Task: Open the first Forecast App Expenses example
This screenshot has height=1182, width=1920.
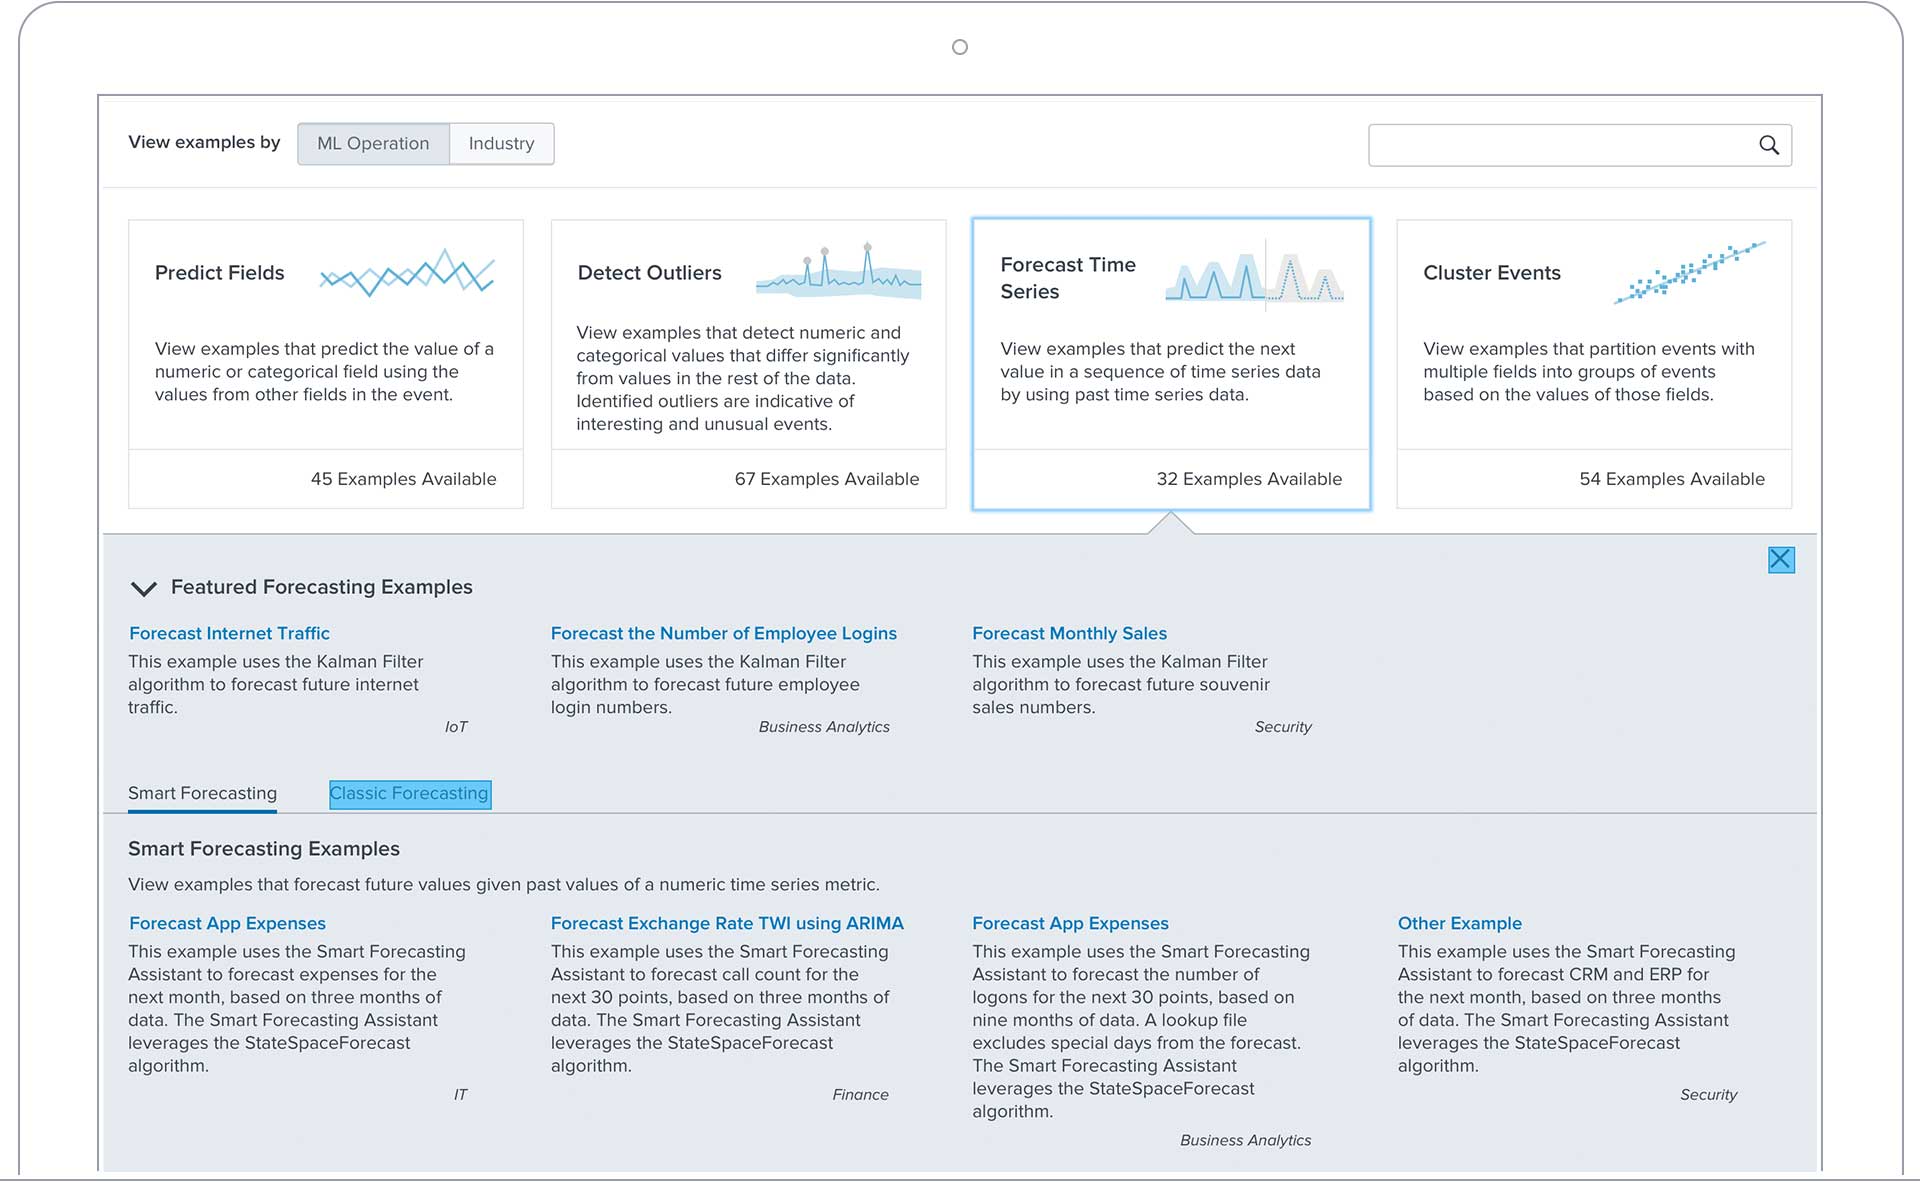Action: pyautogui.click(x=226, y=923)
